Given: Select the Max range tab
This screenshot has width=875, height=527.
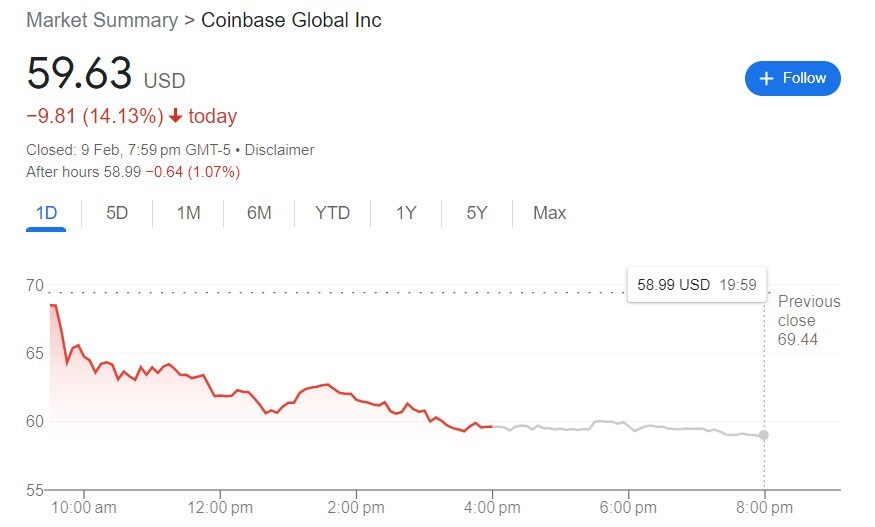Looking at the screenshot, I should [550, 213].
